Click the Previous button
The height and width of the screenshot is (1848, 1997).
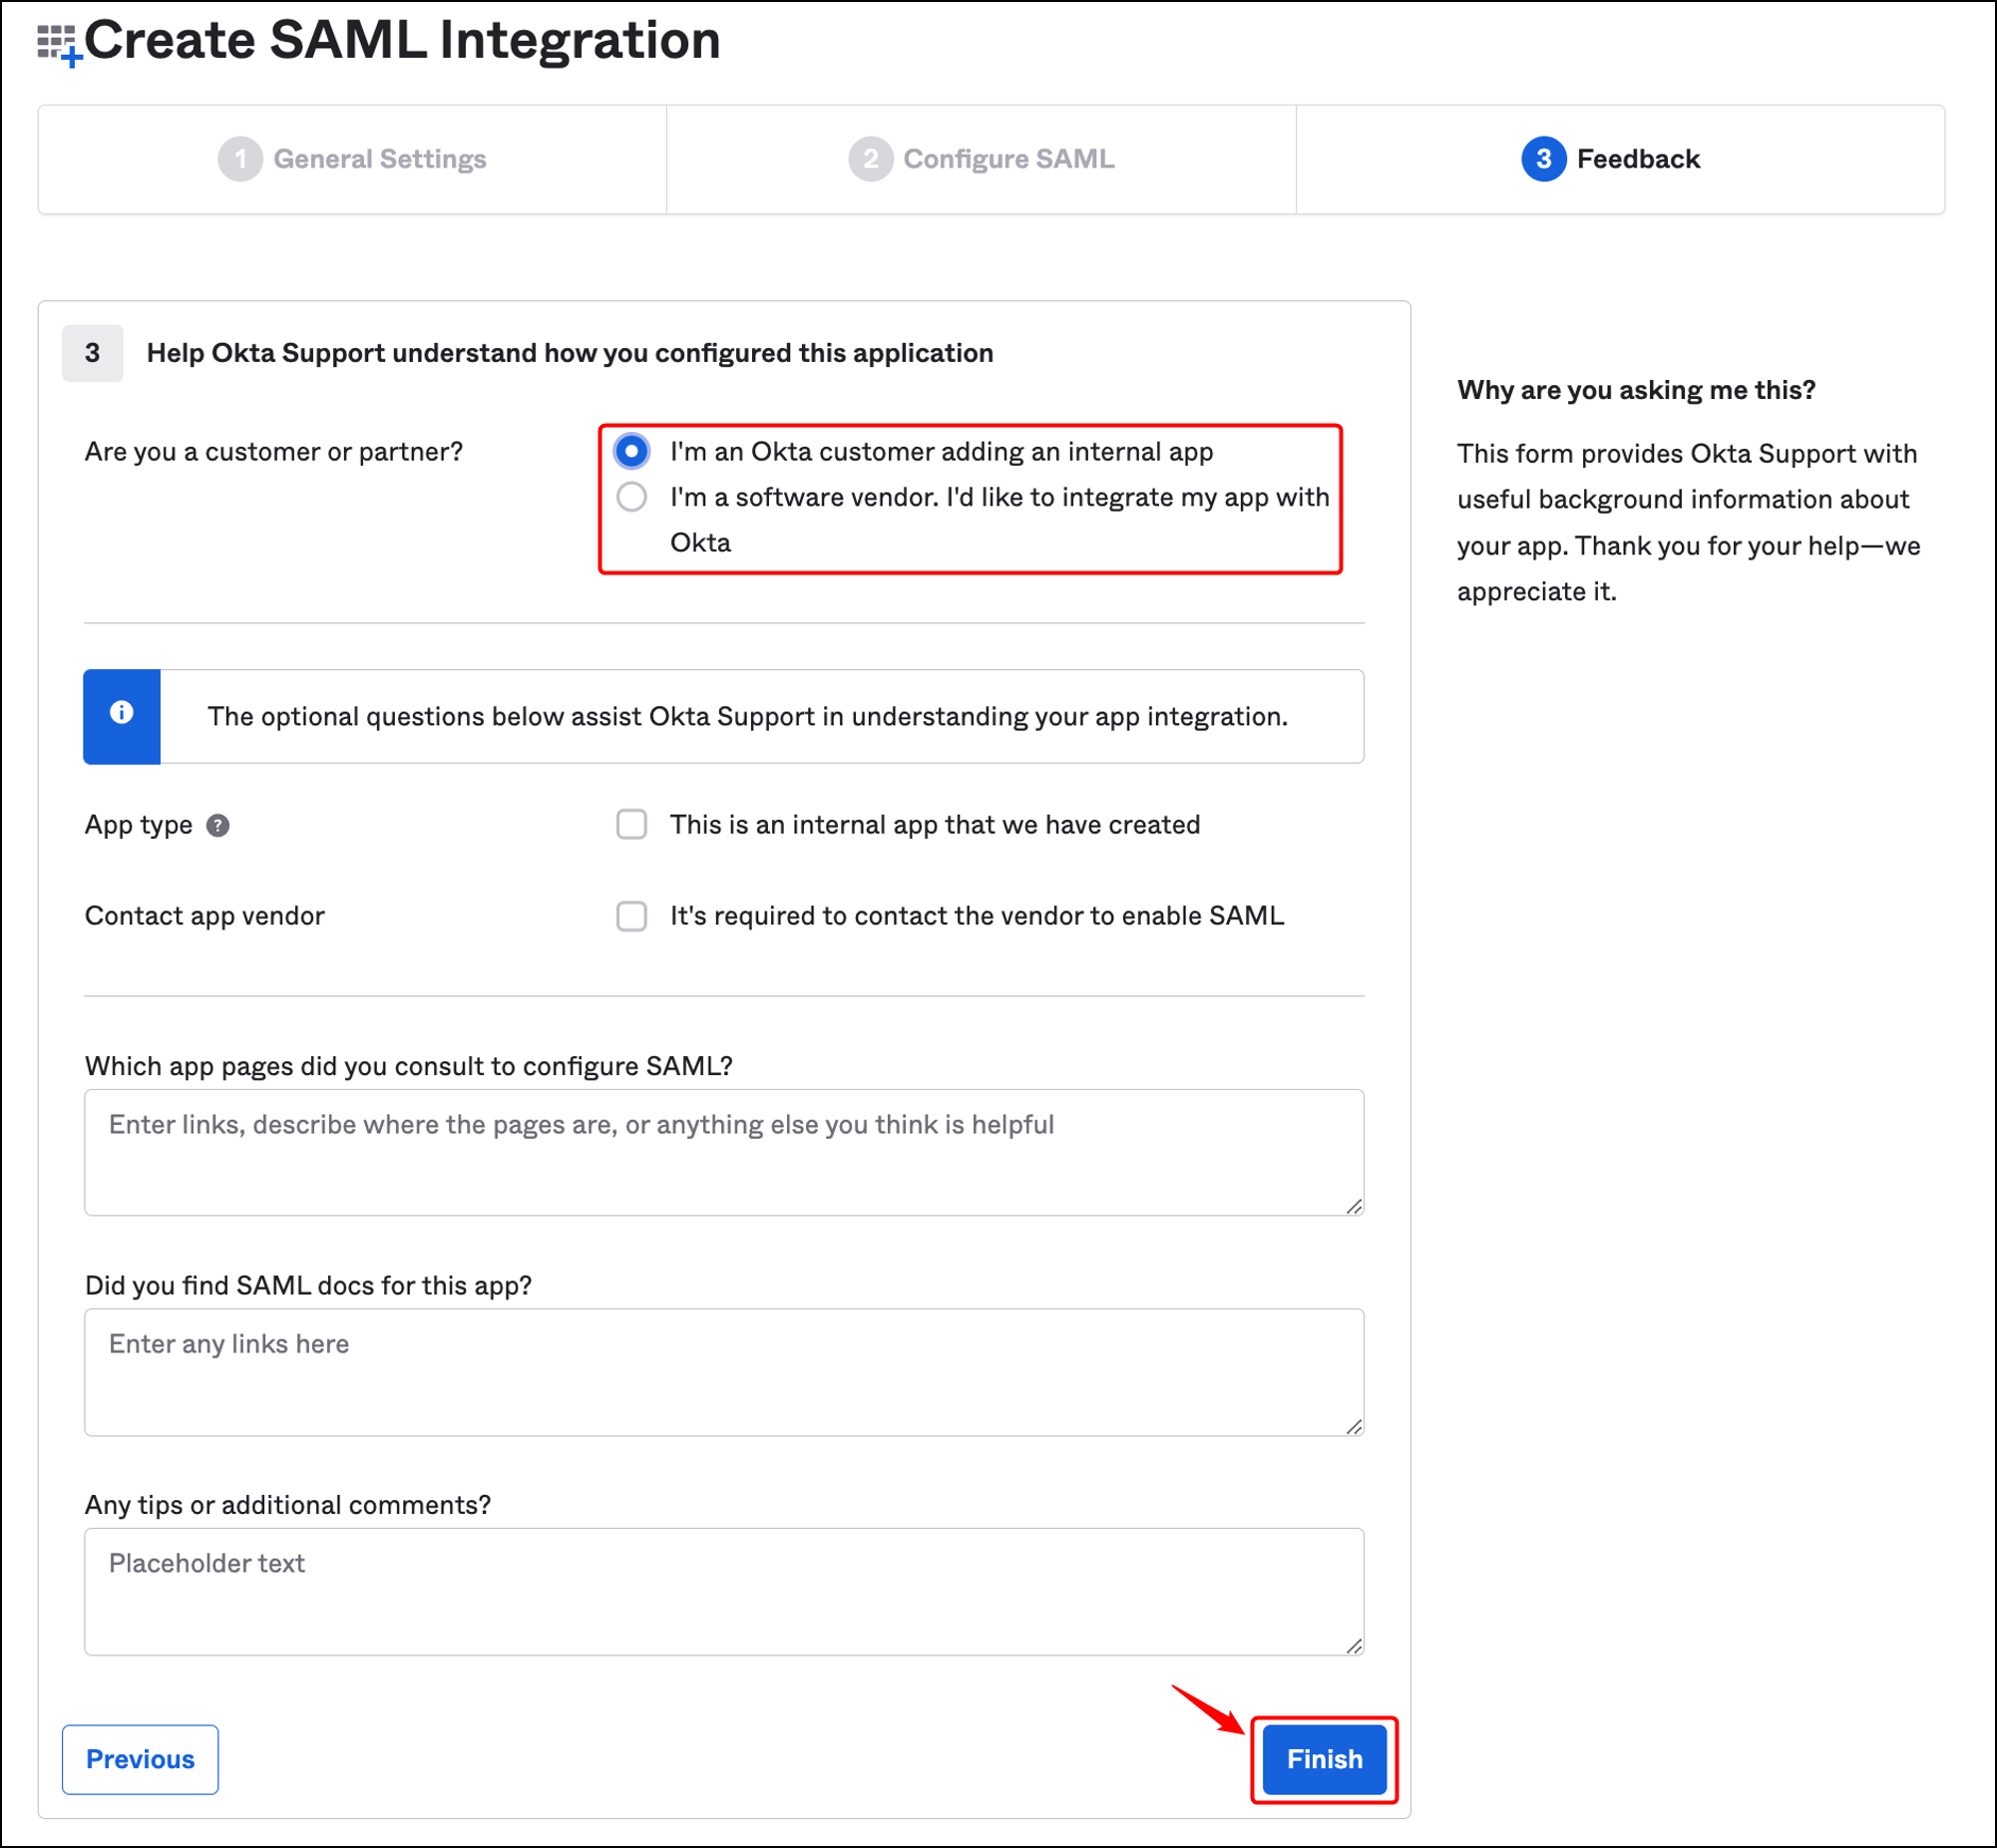[140, 1760]
